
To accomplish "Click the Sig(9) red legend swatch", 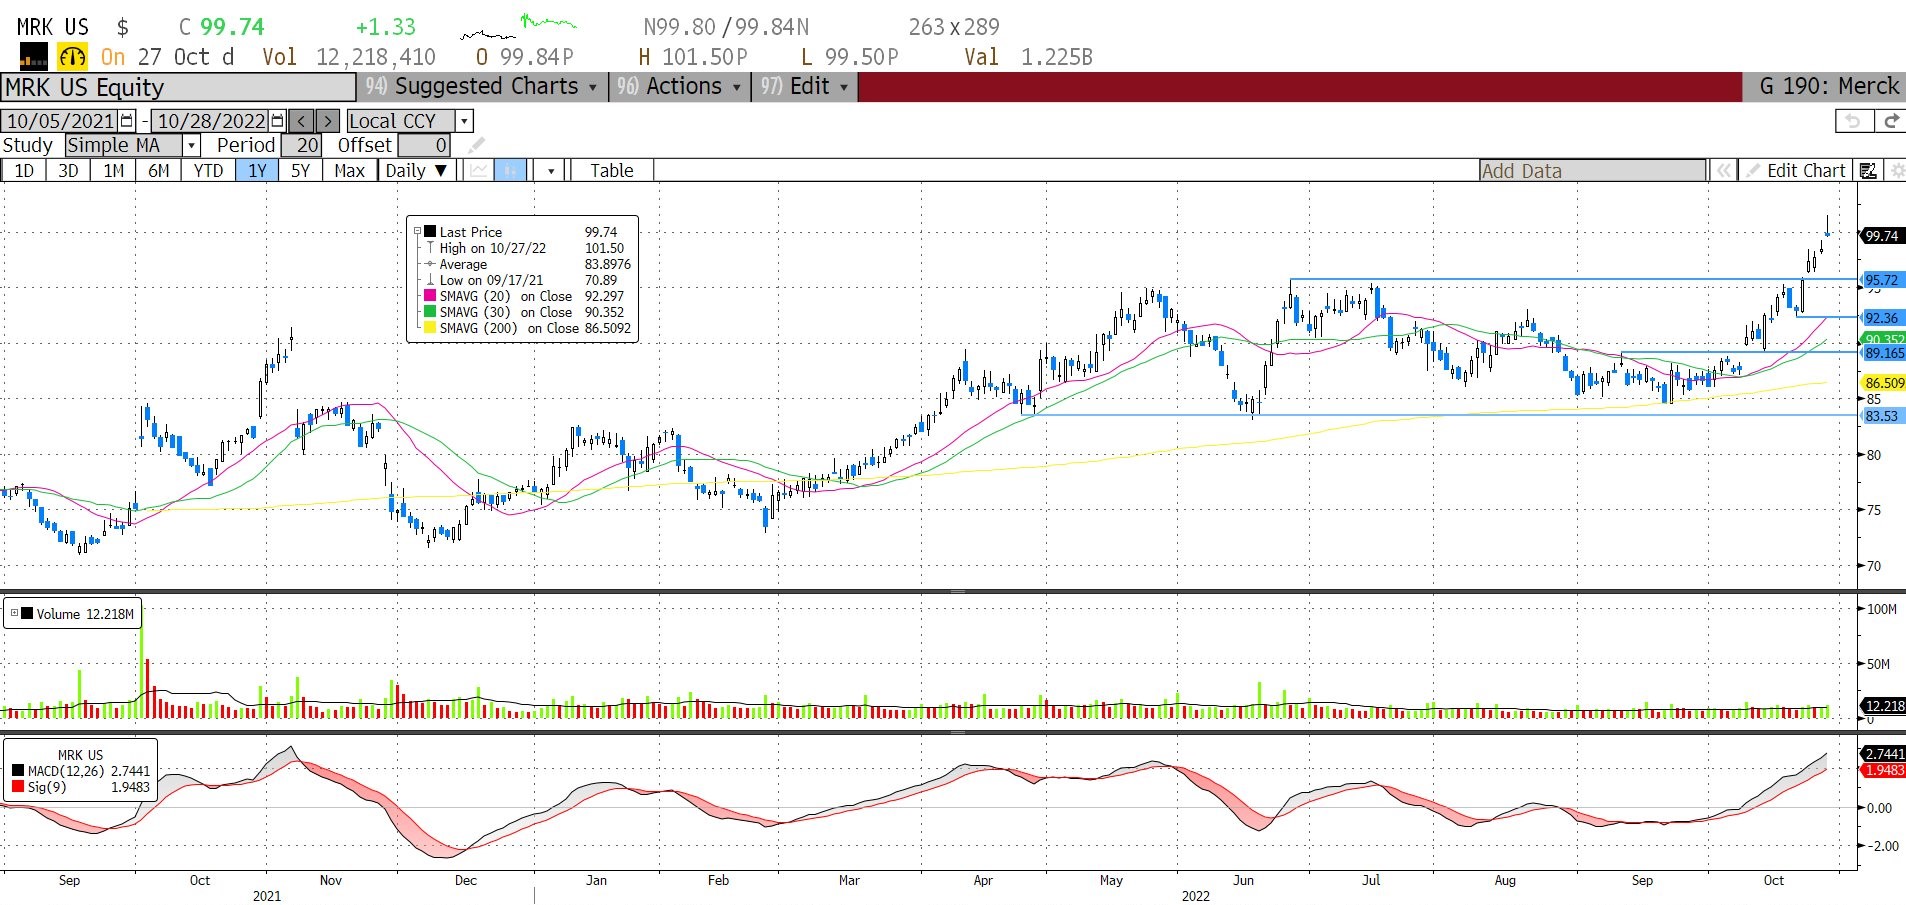I will (x=18, y=787).
